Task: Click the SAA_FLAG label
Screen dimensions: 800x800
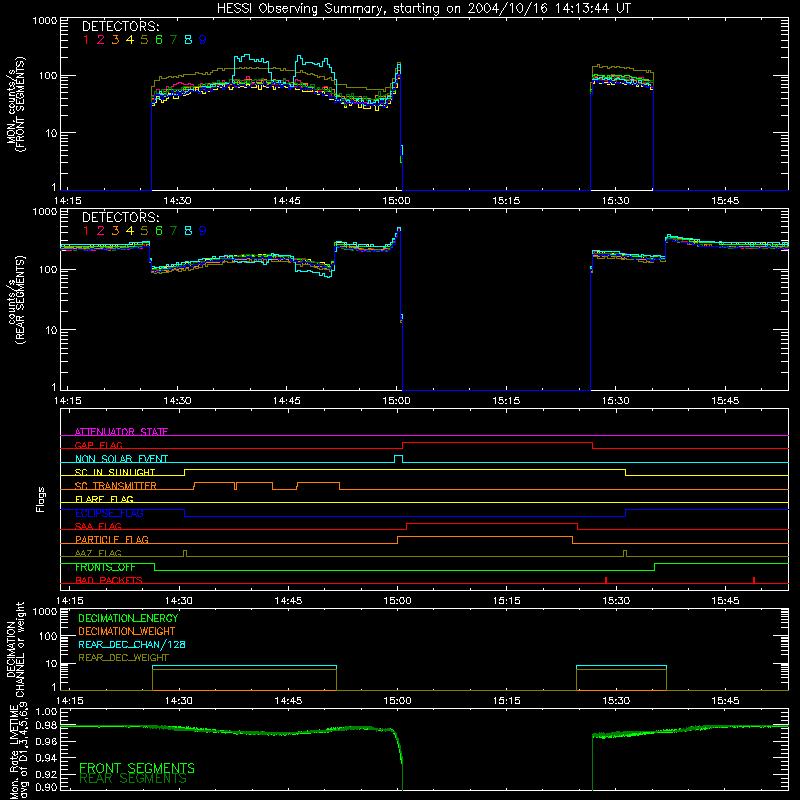Action: (98, 527)
